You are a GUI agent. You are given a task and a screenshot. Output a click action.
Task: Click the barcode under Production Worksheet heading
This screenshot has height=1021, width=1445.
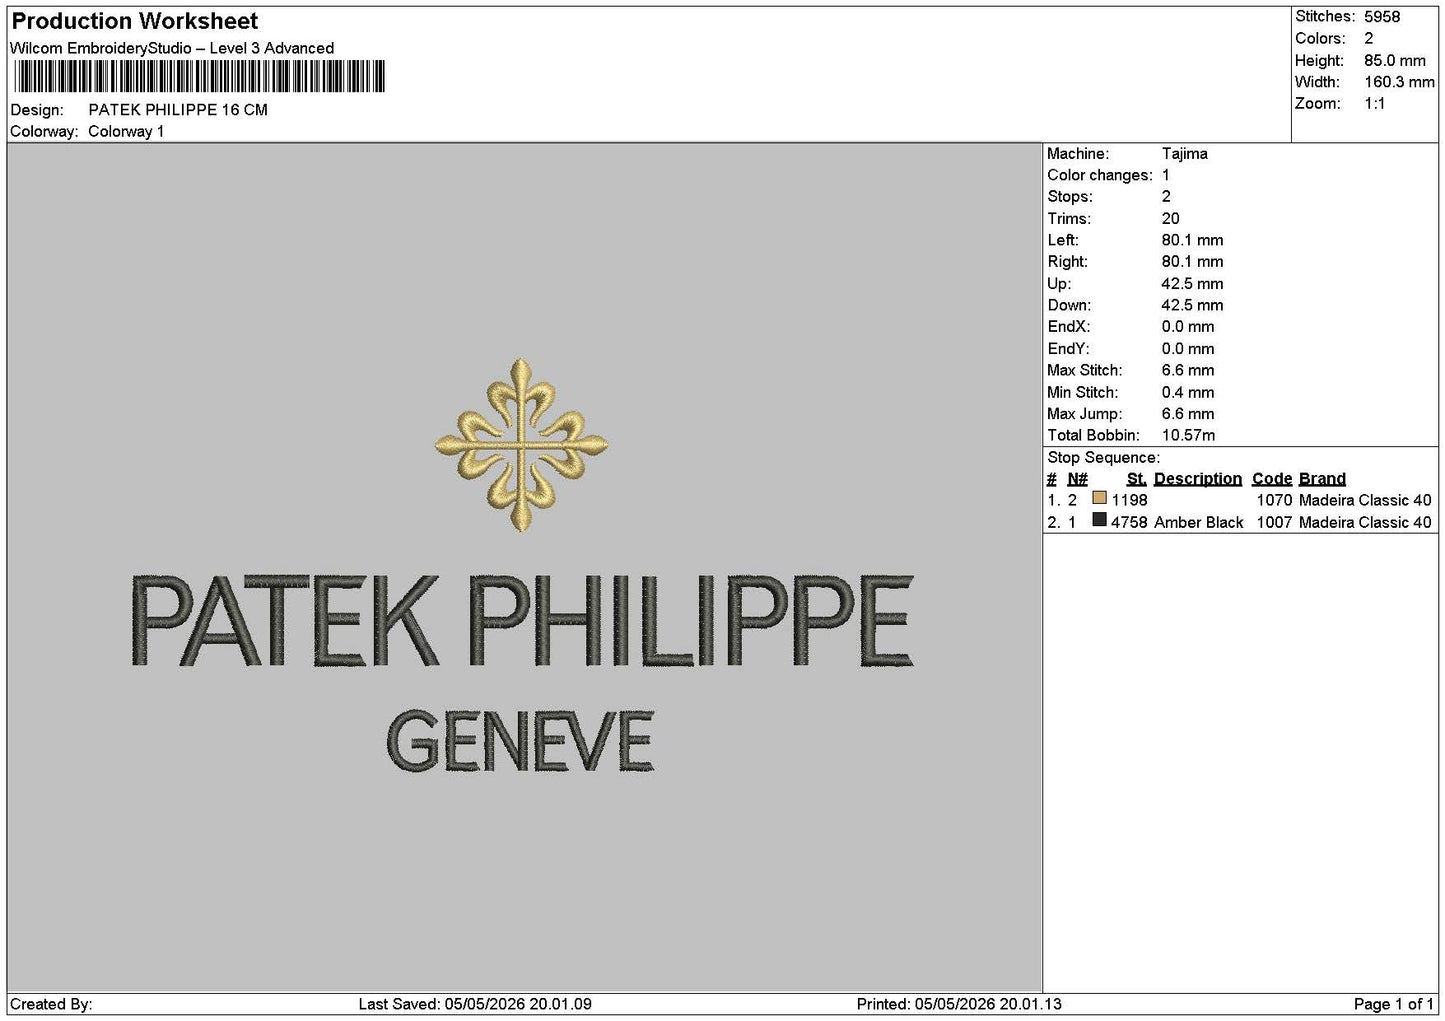pyautogui.click(x=198, y=76)
